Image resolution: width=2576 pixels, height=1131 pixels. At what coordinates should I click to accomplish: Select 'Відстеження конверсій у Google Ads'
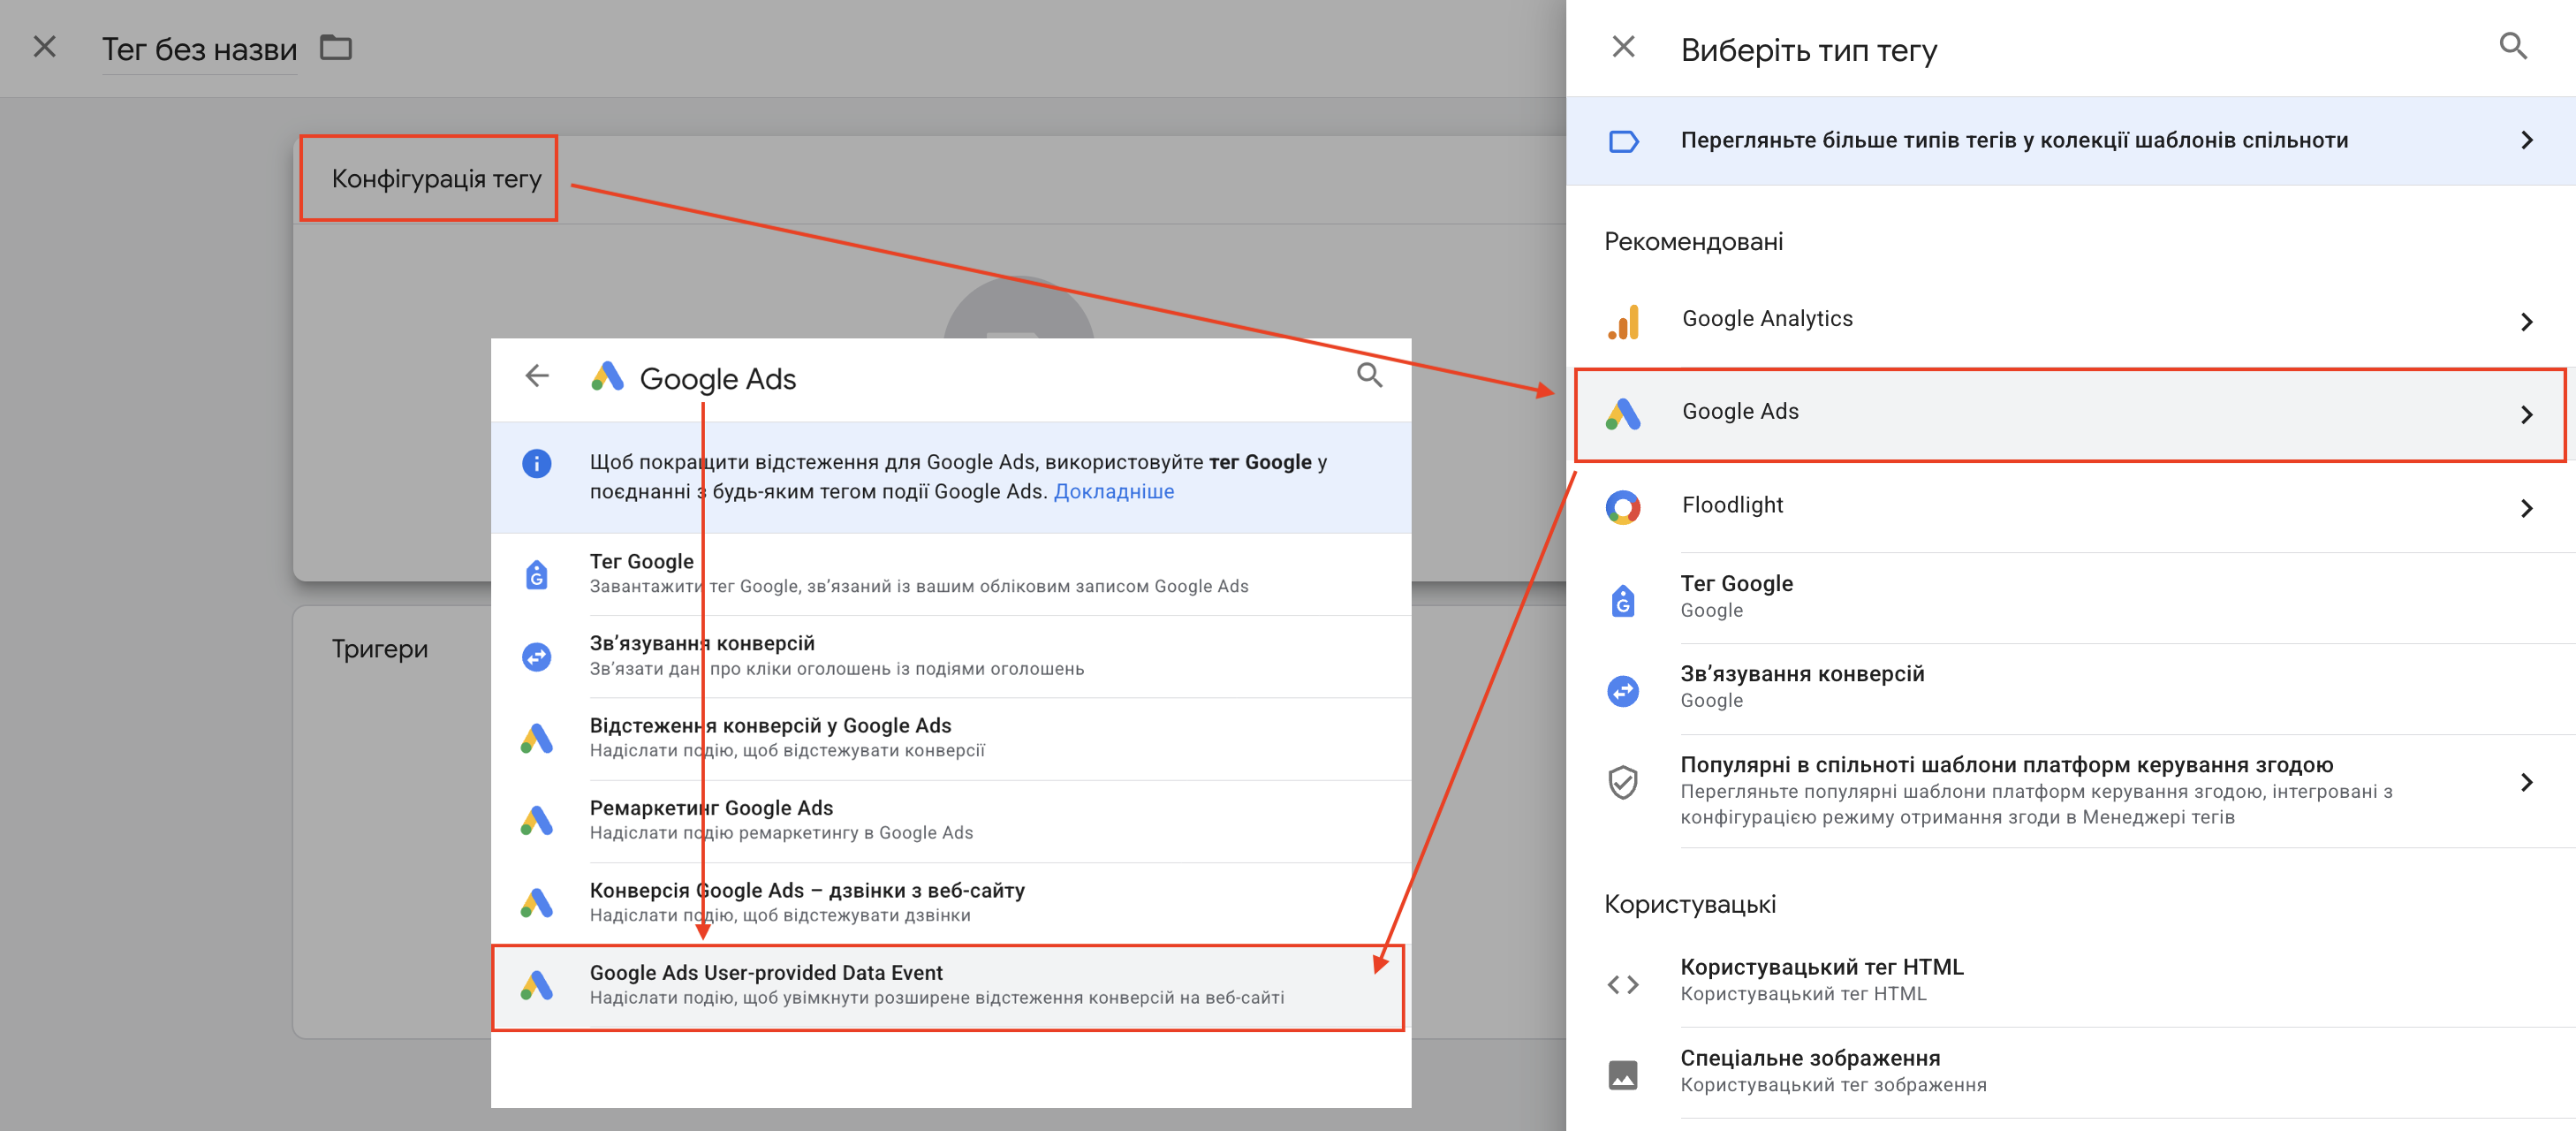tap(951, 738)
